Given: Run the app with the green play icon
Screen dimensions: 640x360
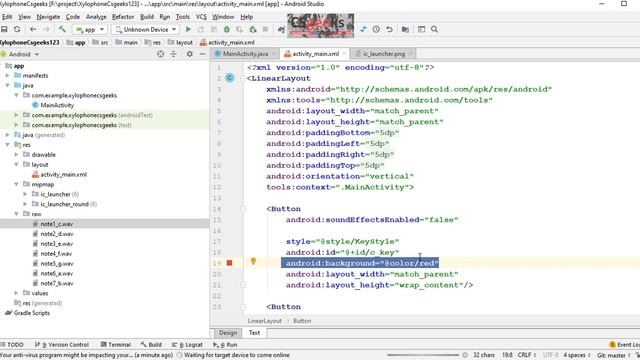Looking at the screenshot, I should tap(188, 29).
